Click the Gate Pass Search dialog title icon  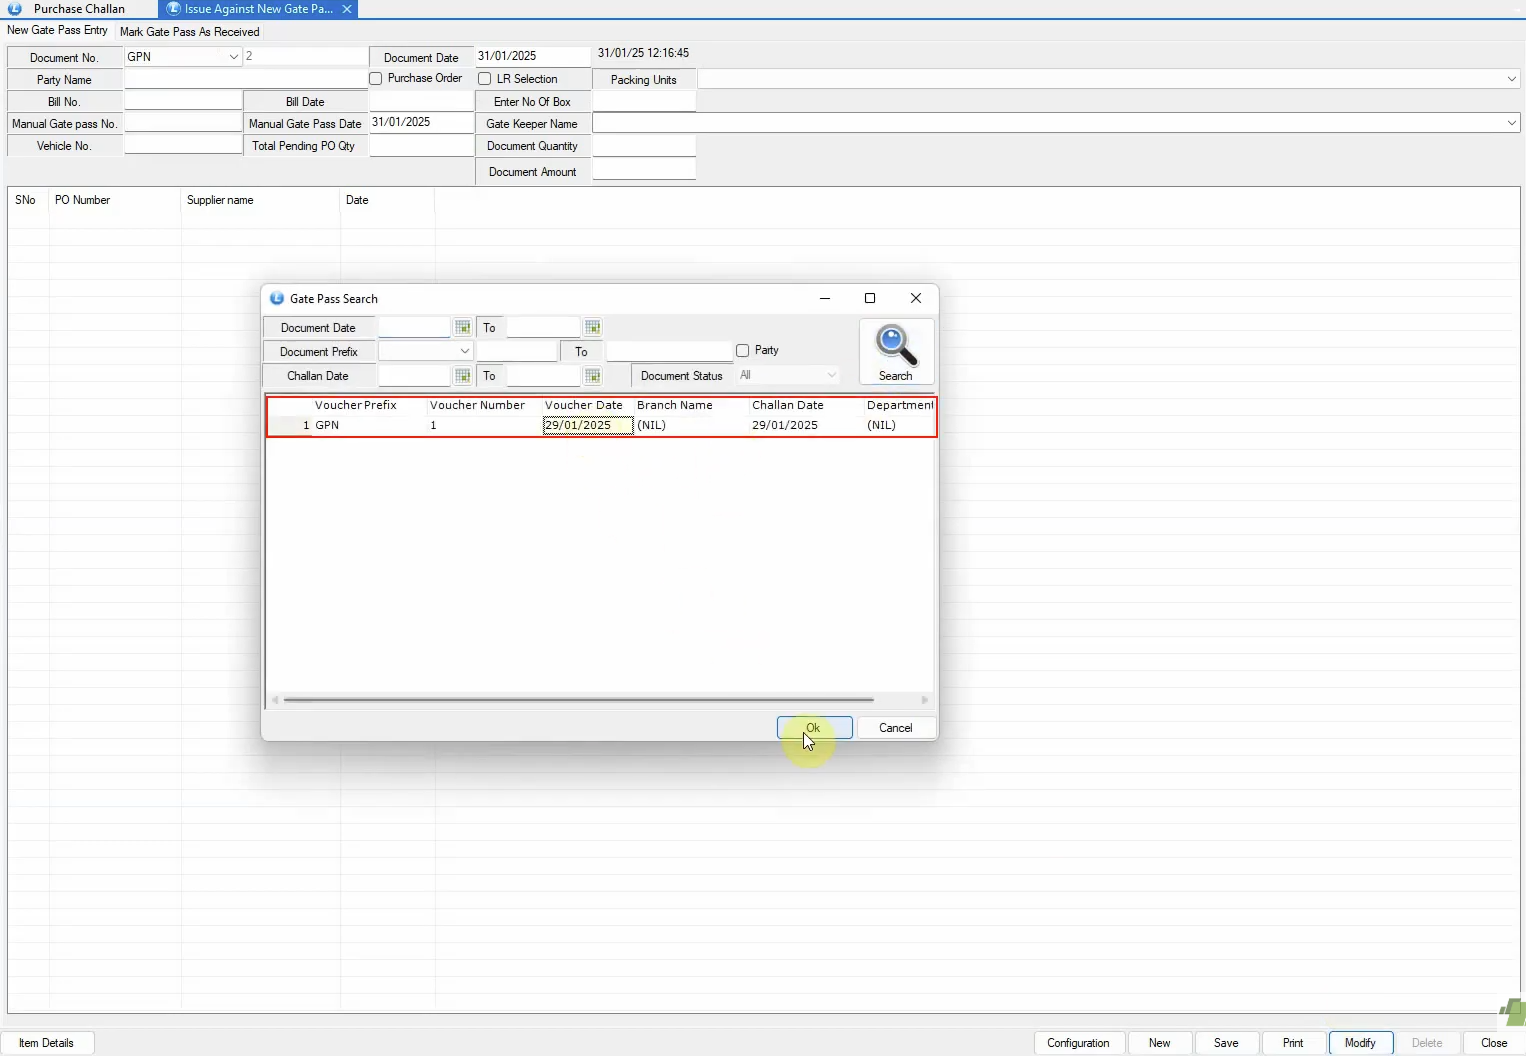[277, 299]
